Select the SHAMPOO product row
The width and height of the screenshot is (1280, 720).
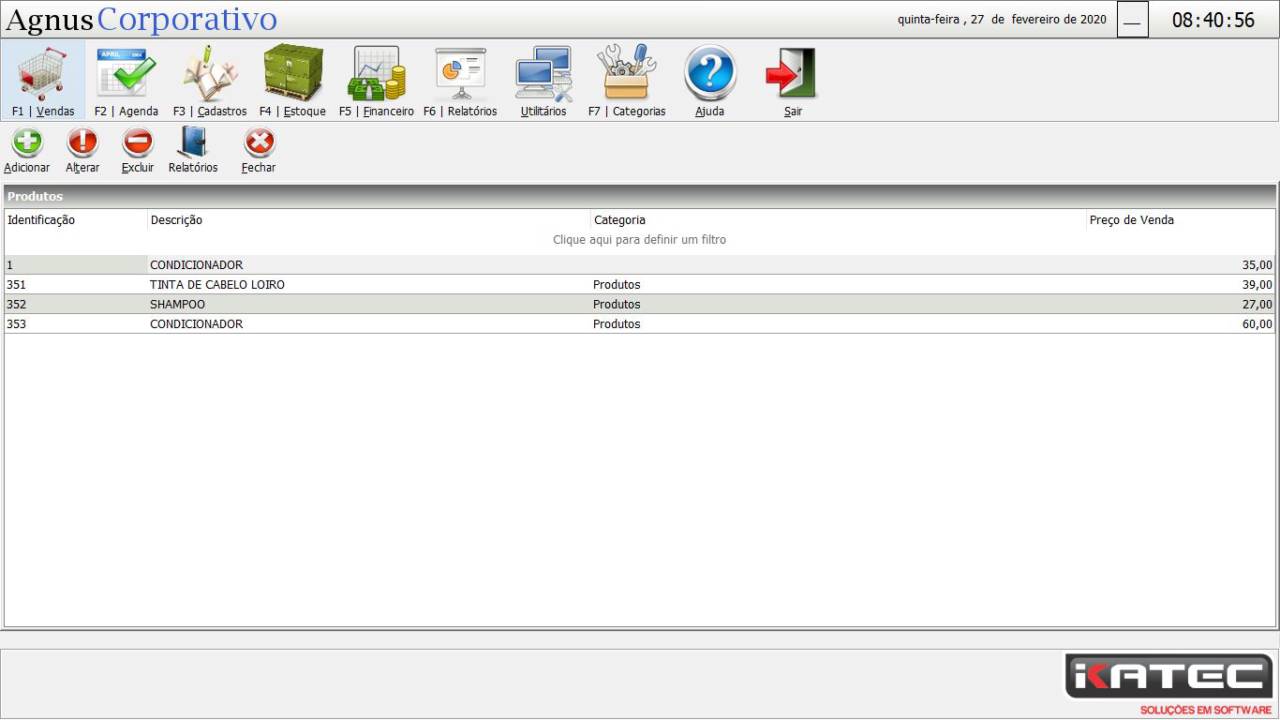point(177,304)
